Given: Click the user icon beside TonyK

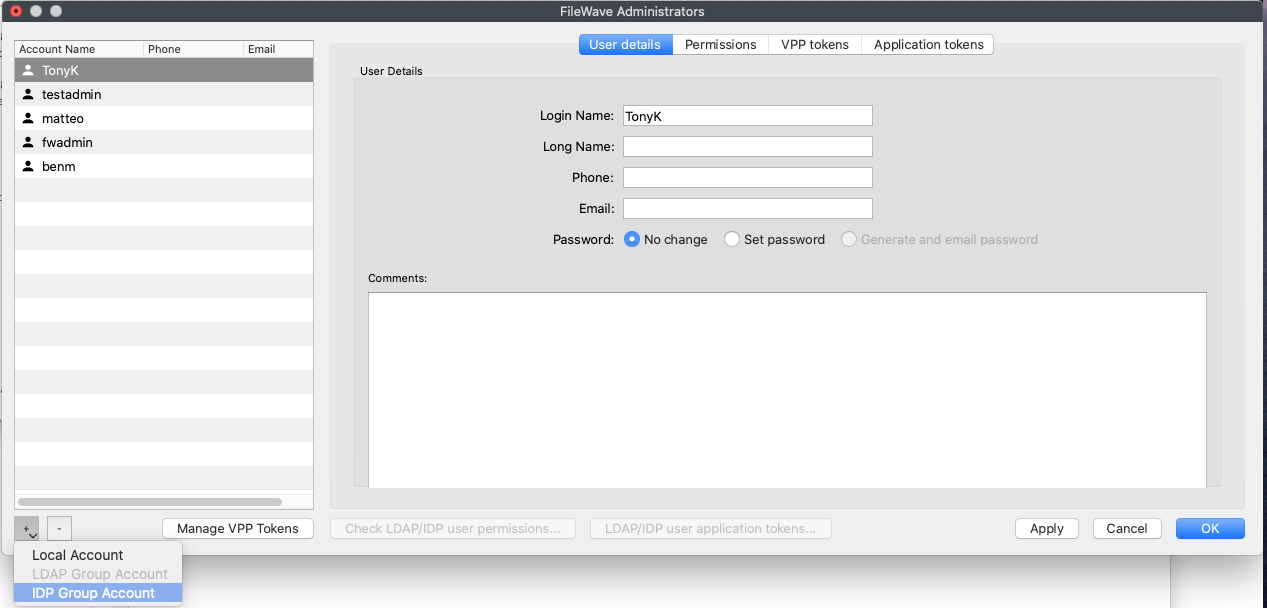Looking at the screenshot, I should click(x=28, y=71).
